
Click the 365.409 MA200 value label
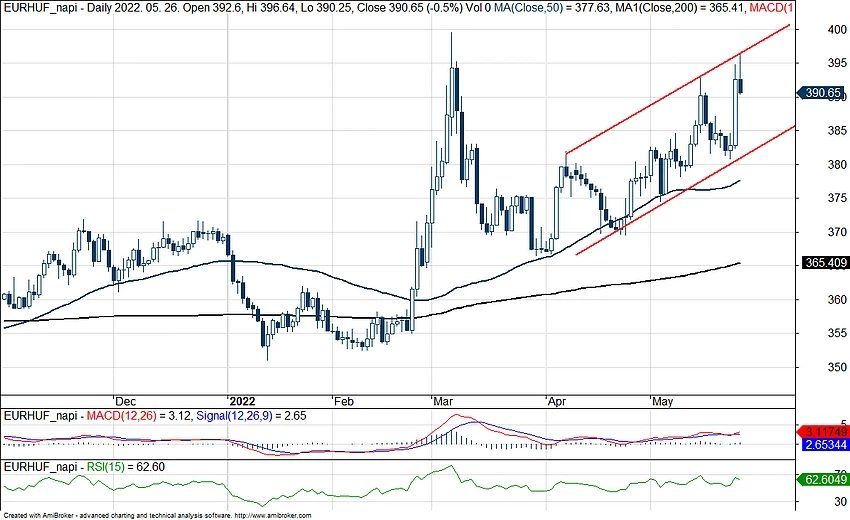(825, 263)
